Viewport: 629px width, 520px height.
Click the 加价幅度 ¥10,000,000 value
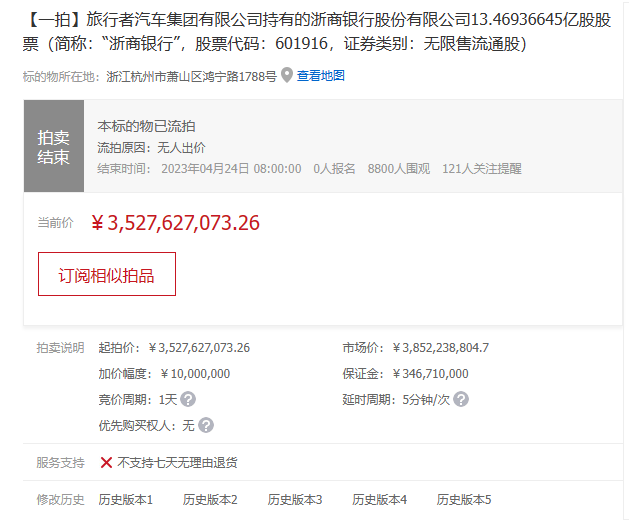(195, 374)
